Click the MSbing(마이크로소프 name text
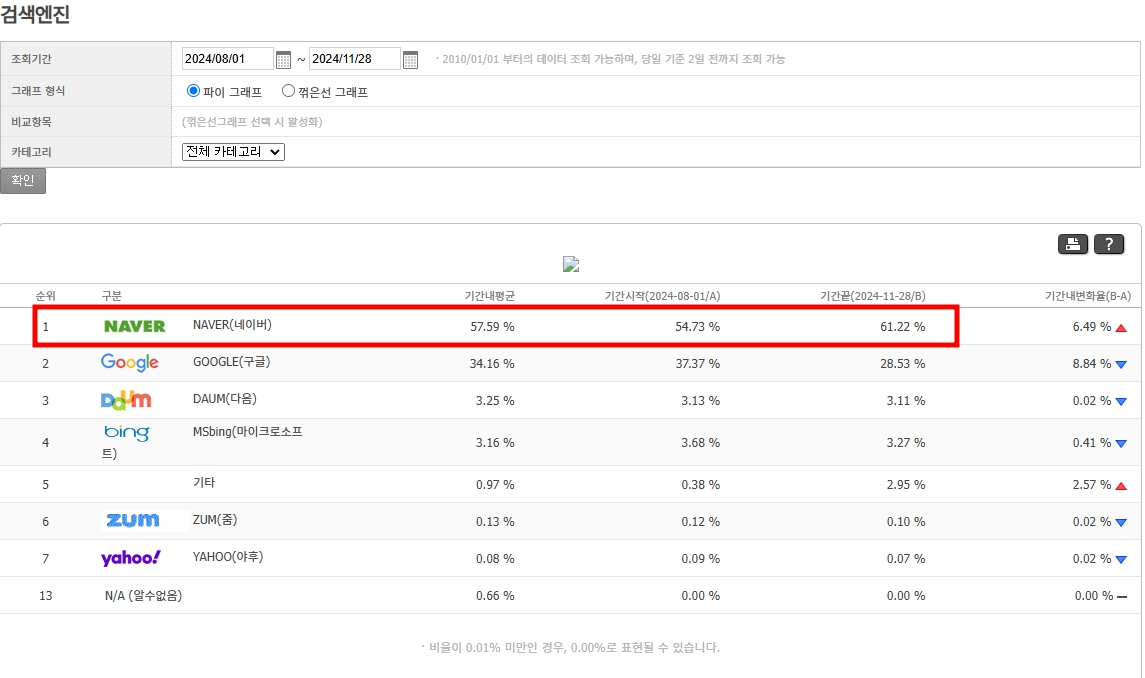1145x678 pixels. pos(248,432)
